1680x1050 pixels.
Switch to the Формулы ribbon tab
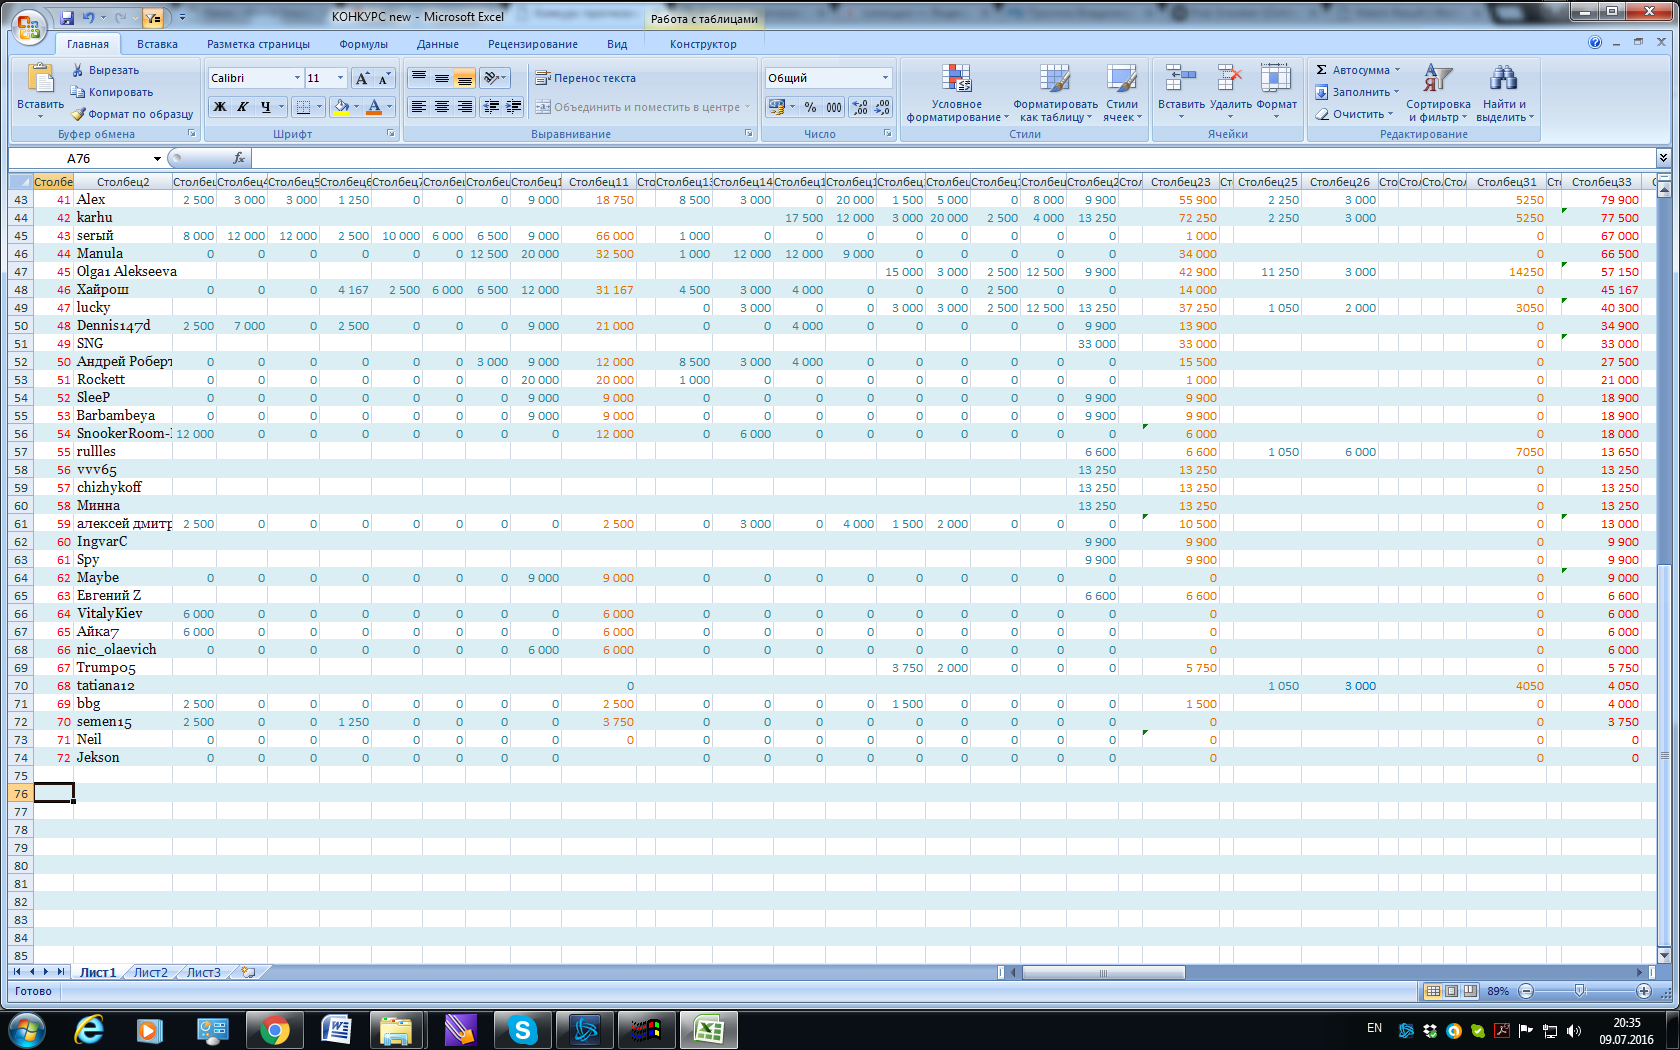(363, 44)
